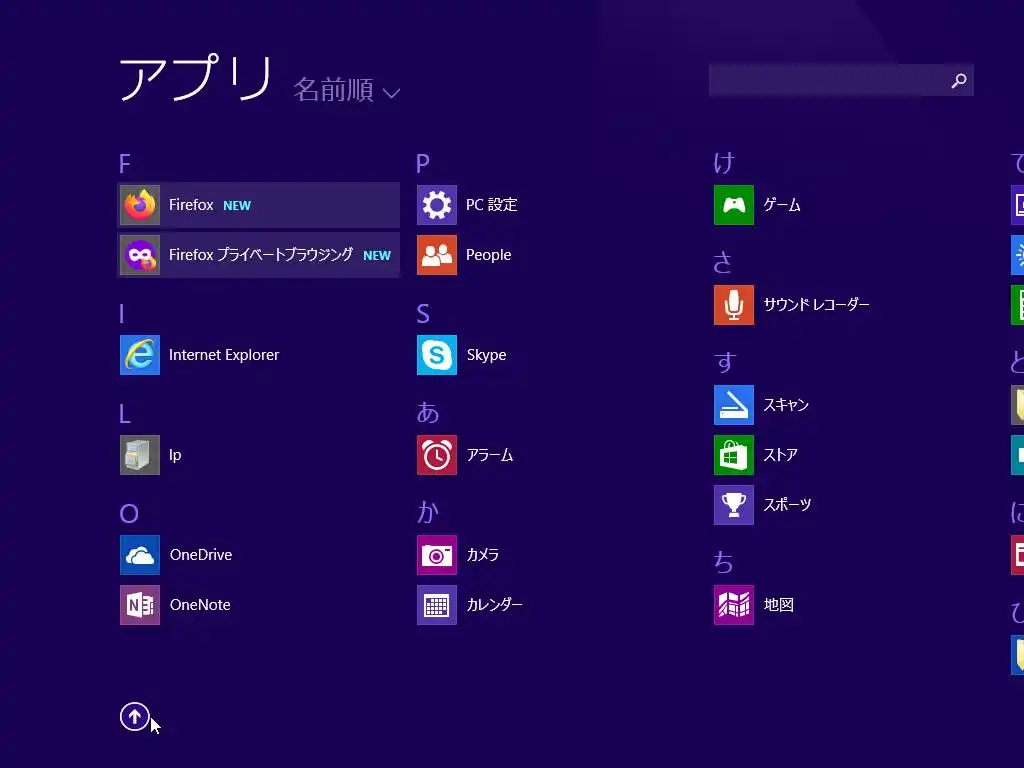The image size is (1024, 768).
Task: Click the 'Internet Explorer' label
Action: 224,355
